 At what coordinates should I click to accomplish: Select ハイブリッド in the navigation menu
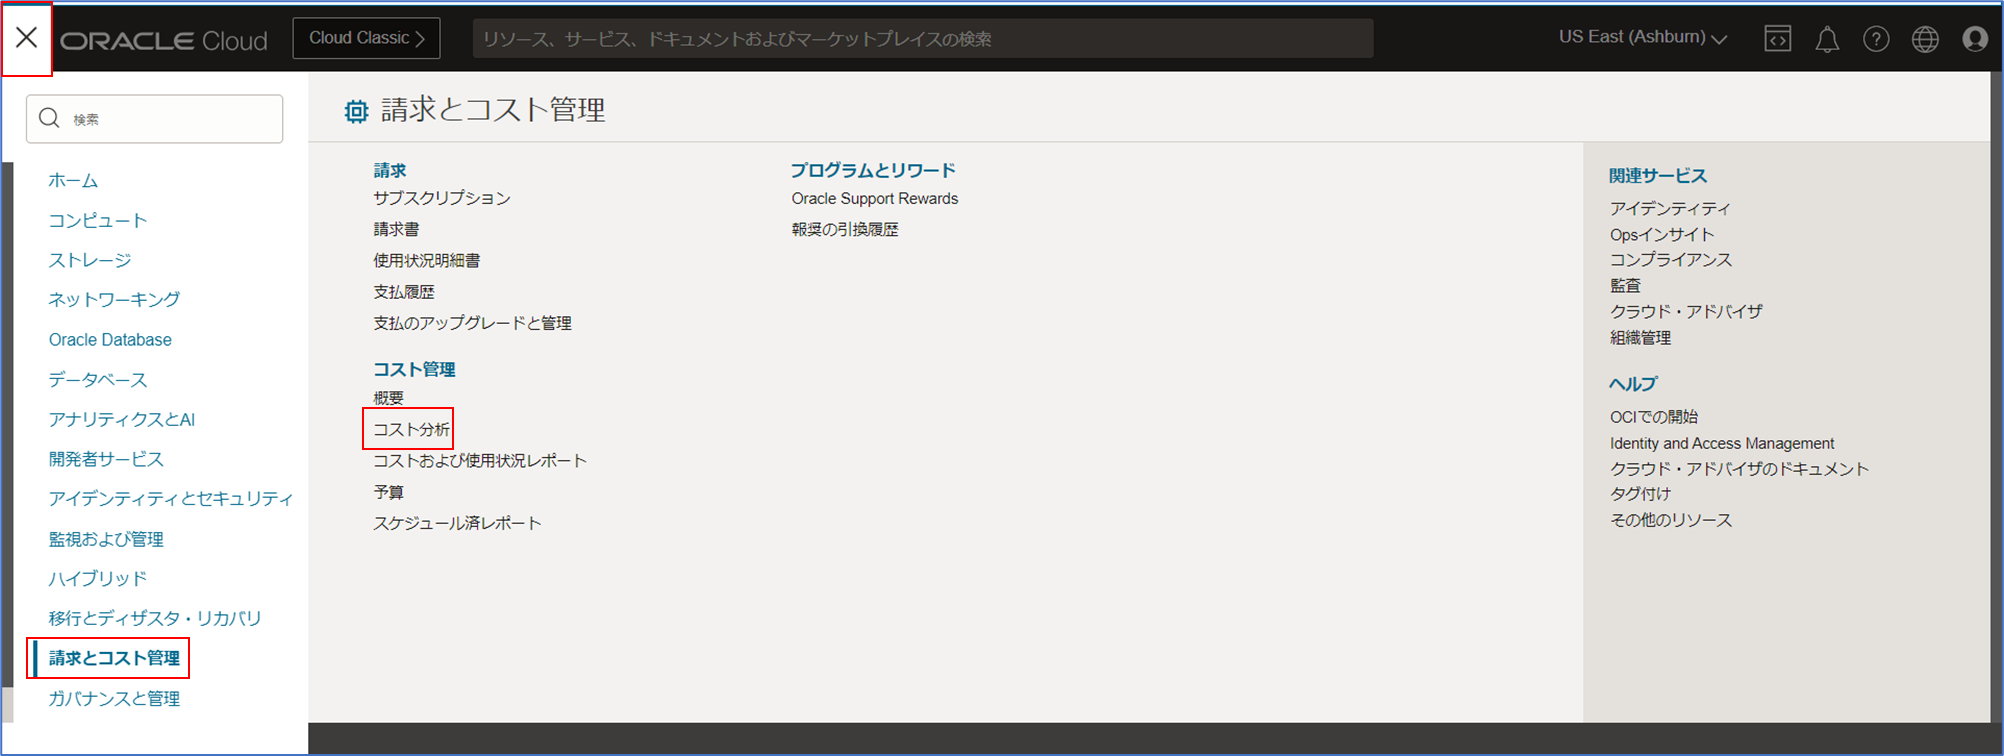(98, 578)
